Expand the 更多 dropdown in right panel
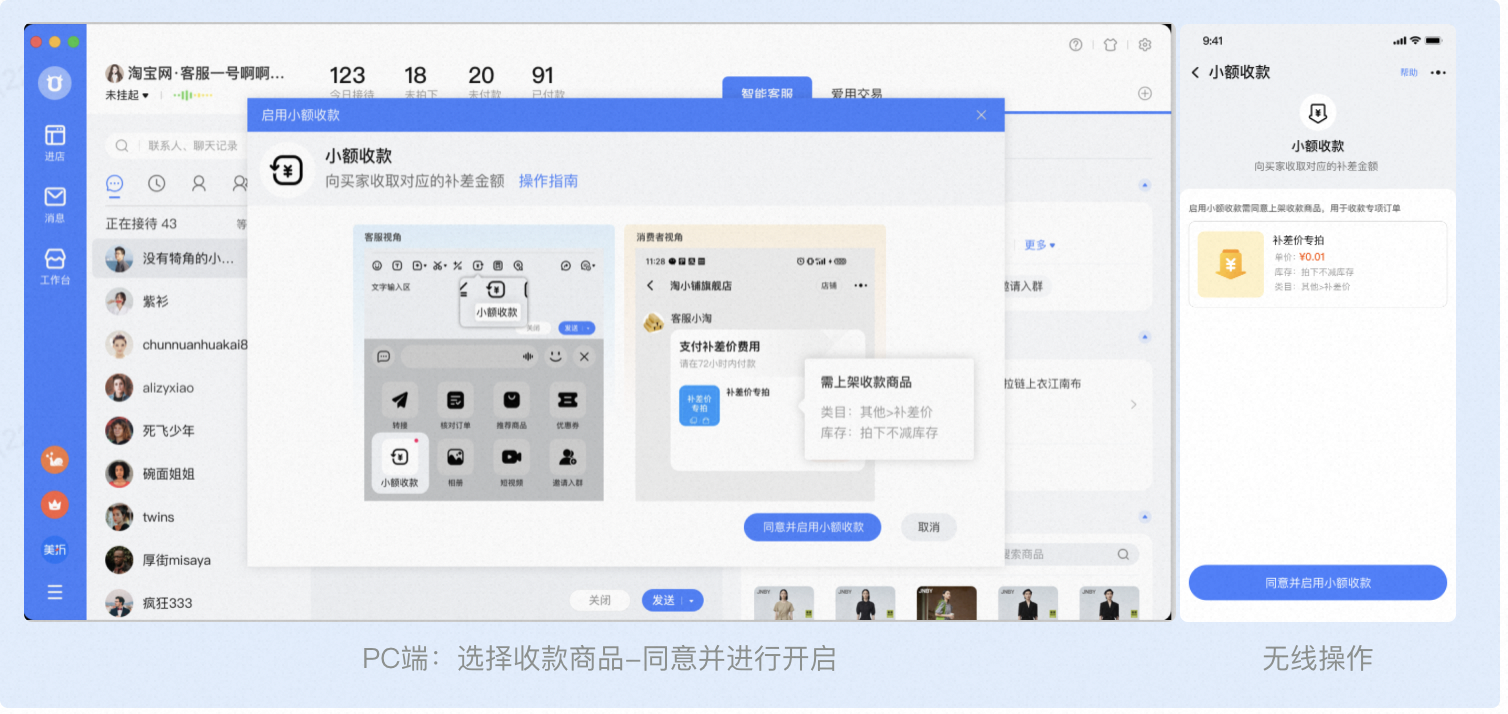1508x714 pixels. pos(1039,245)
